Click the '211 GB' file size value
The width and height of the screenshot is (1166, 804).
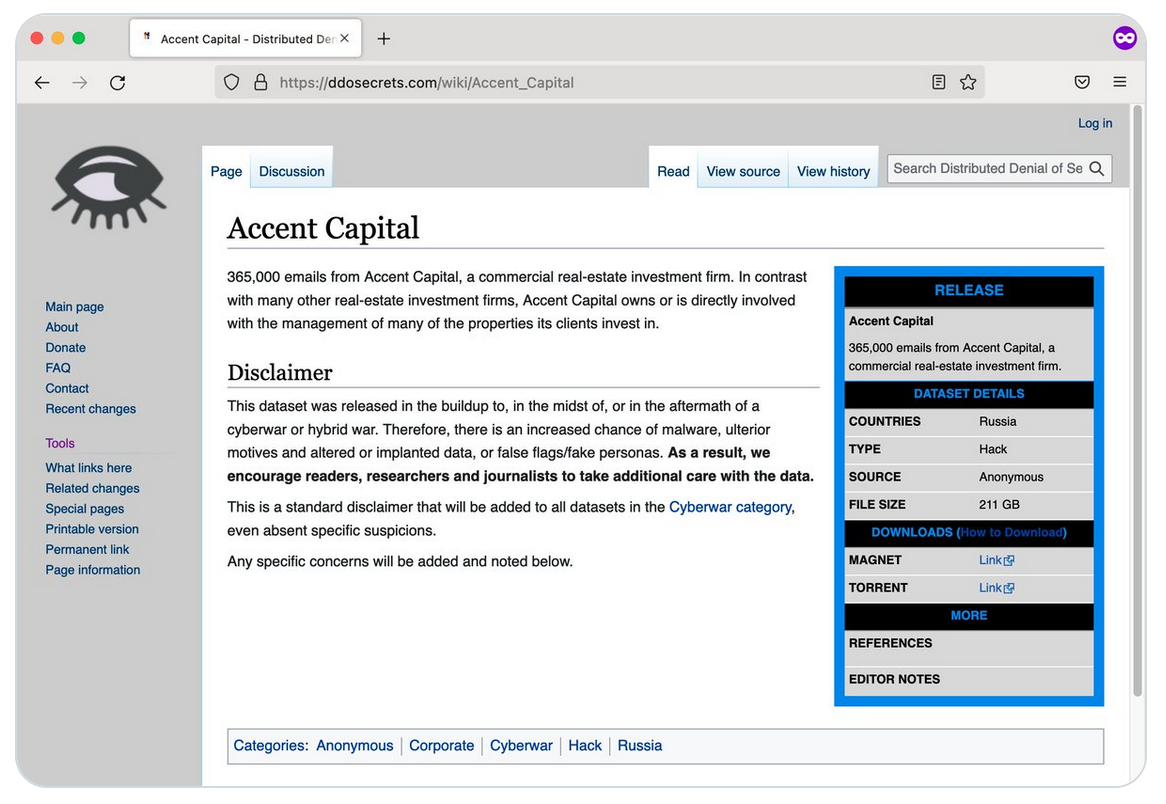[999, 505]
